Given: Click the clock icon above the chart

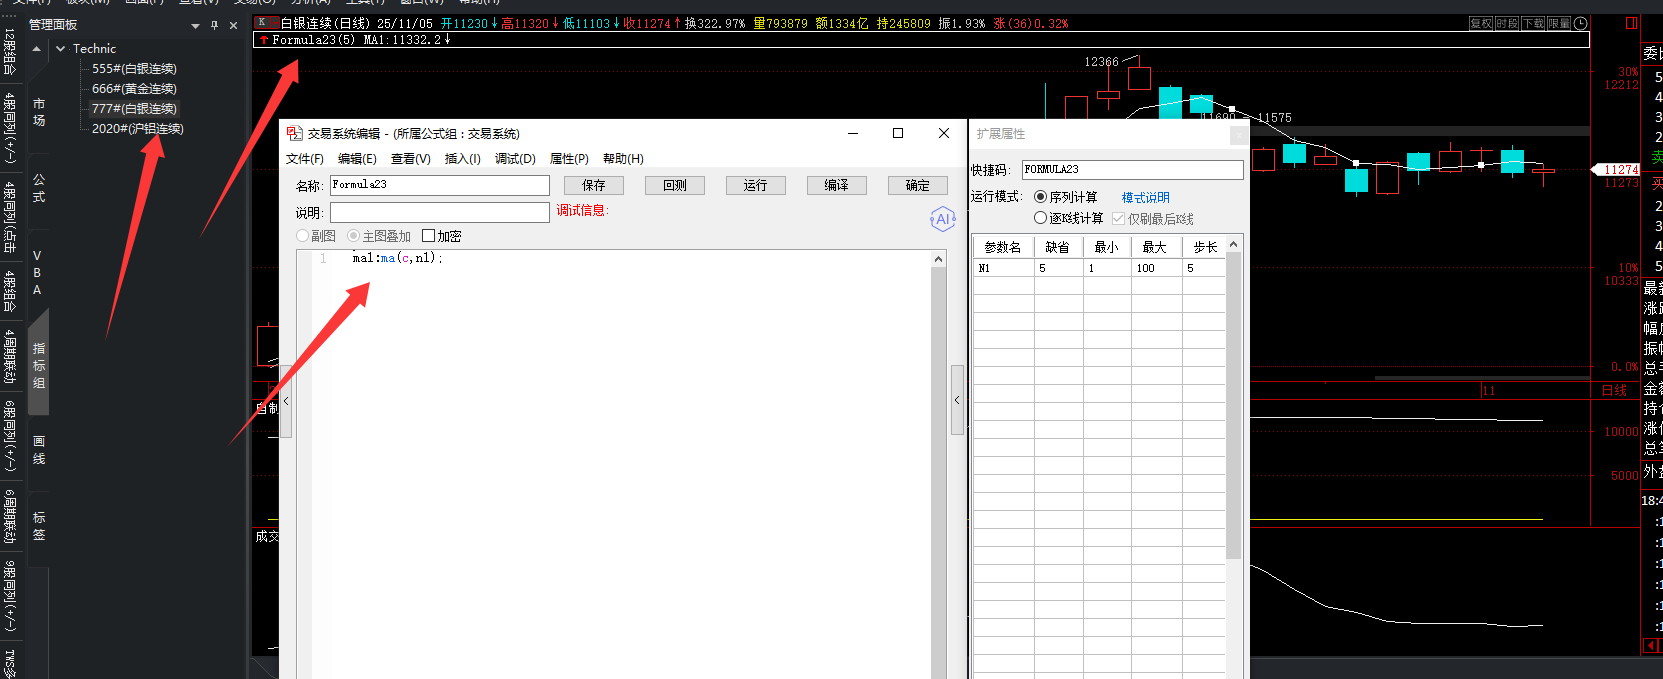Looking at the screenshot, I should 1580,23.
